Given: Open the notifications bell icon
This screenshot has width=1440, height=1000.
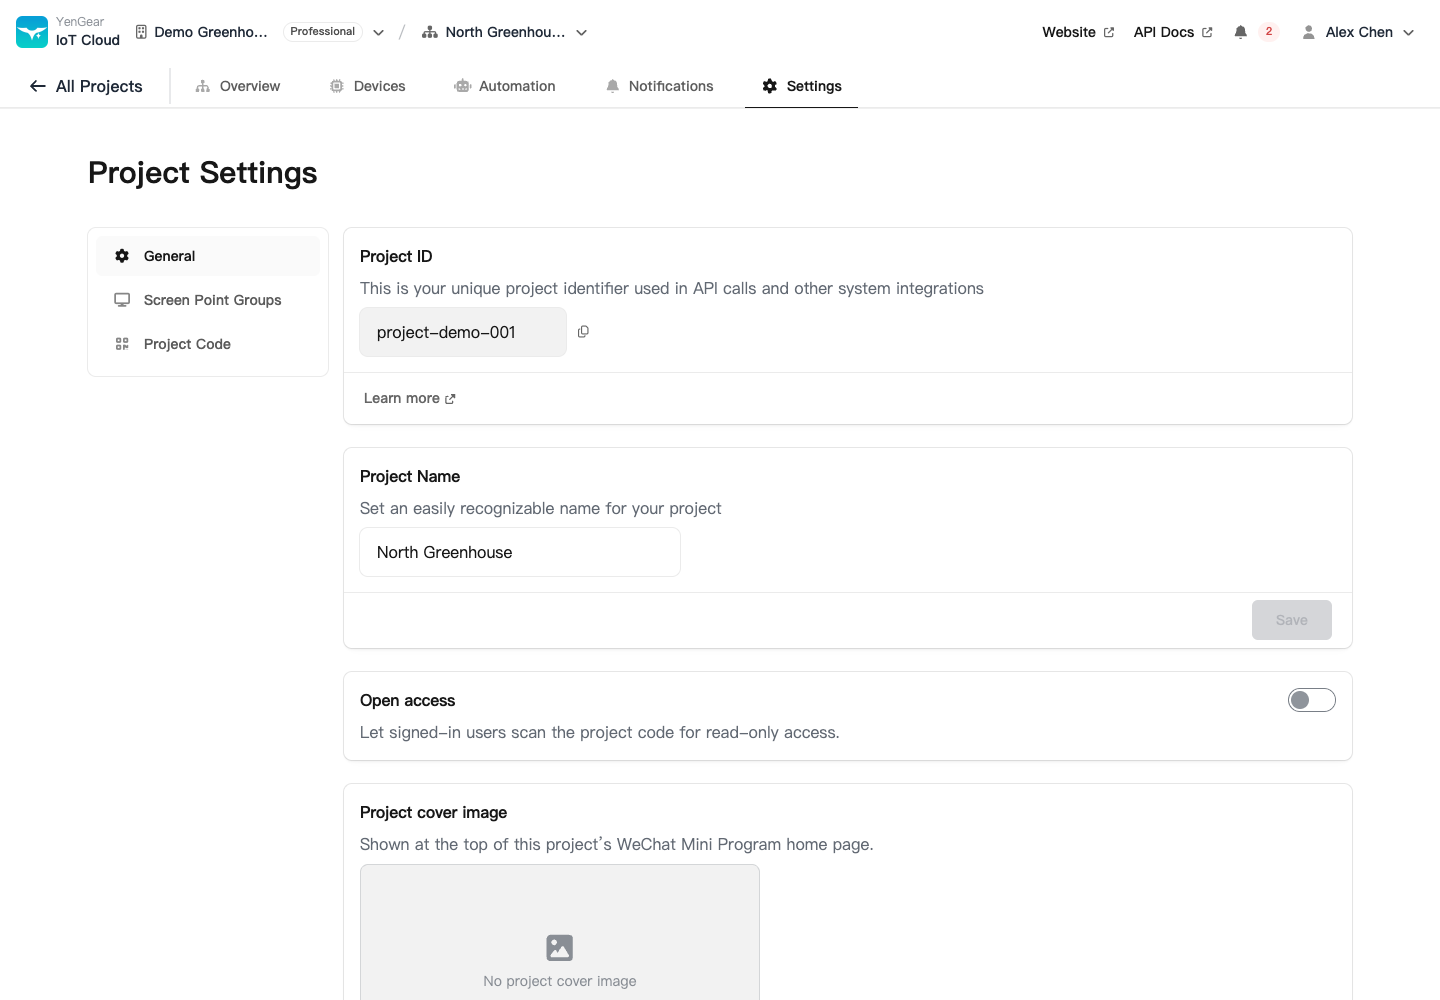Looking at the screenshot, I should click(x=1240, y=32).
